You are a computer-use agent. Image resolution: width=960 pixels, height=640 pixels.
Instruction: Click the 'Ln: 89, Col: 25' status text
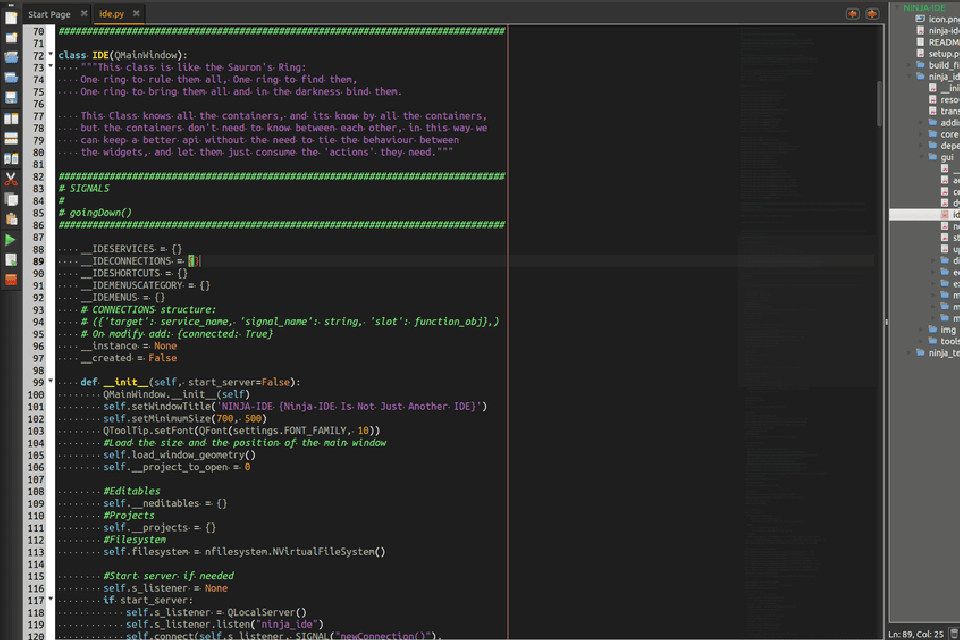pos(916,634)
